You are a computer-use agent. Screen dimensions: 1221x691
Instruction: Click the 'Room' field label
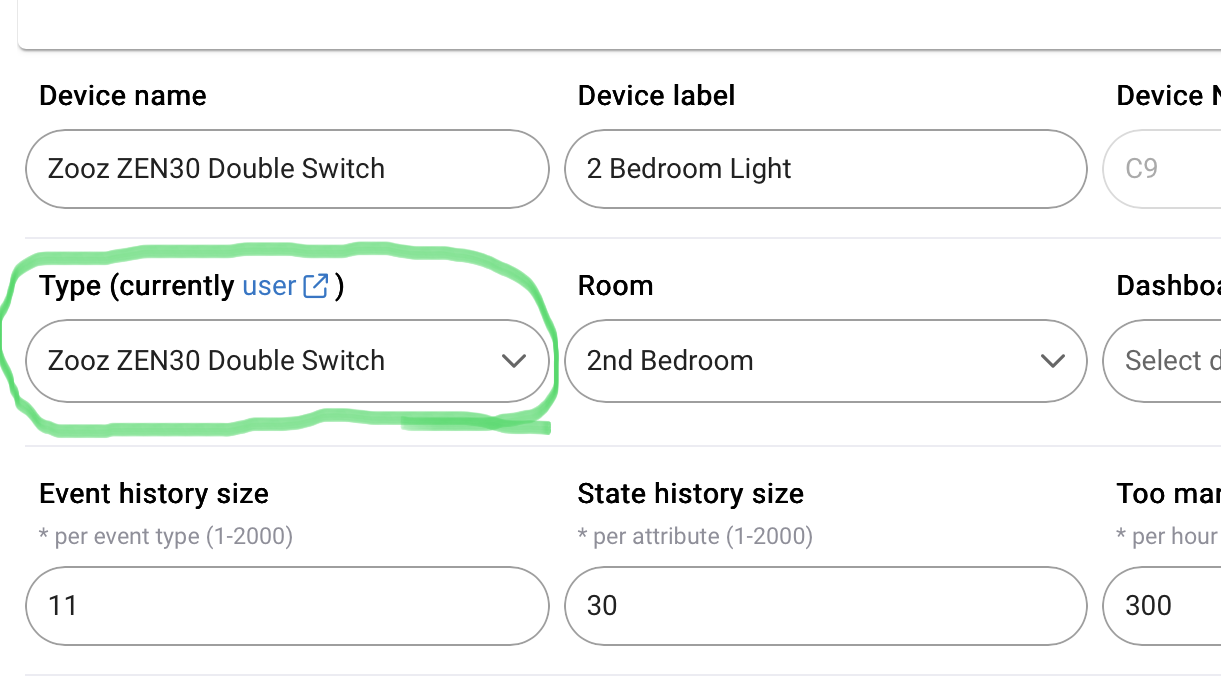point(615,286)
